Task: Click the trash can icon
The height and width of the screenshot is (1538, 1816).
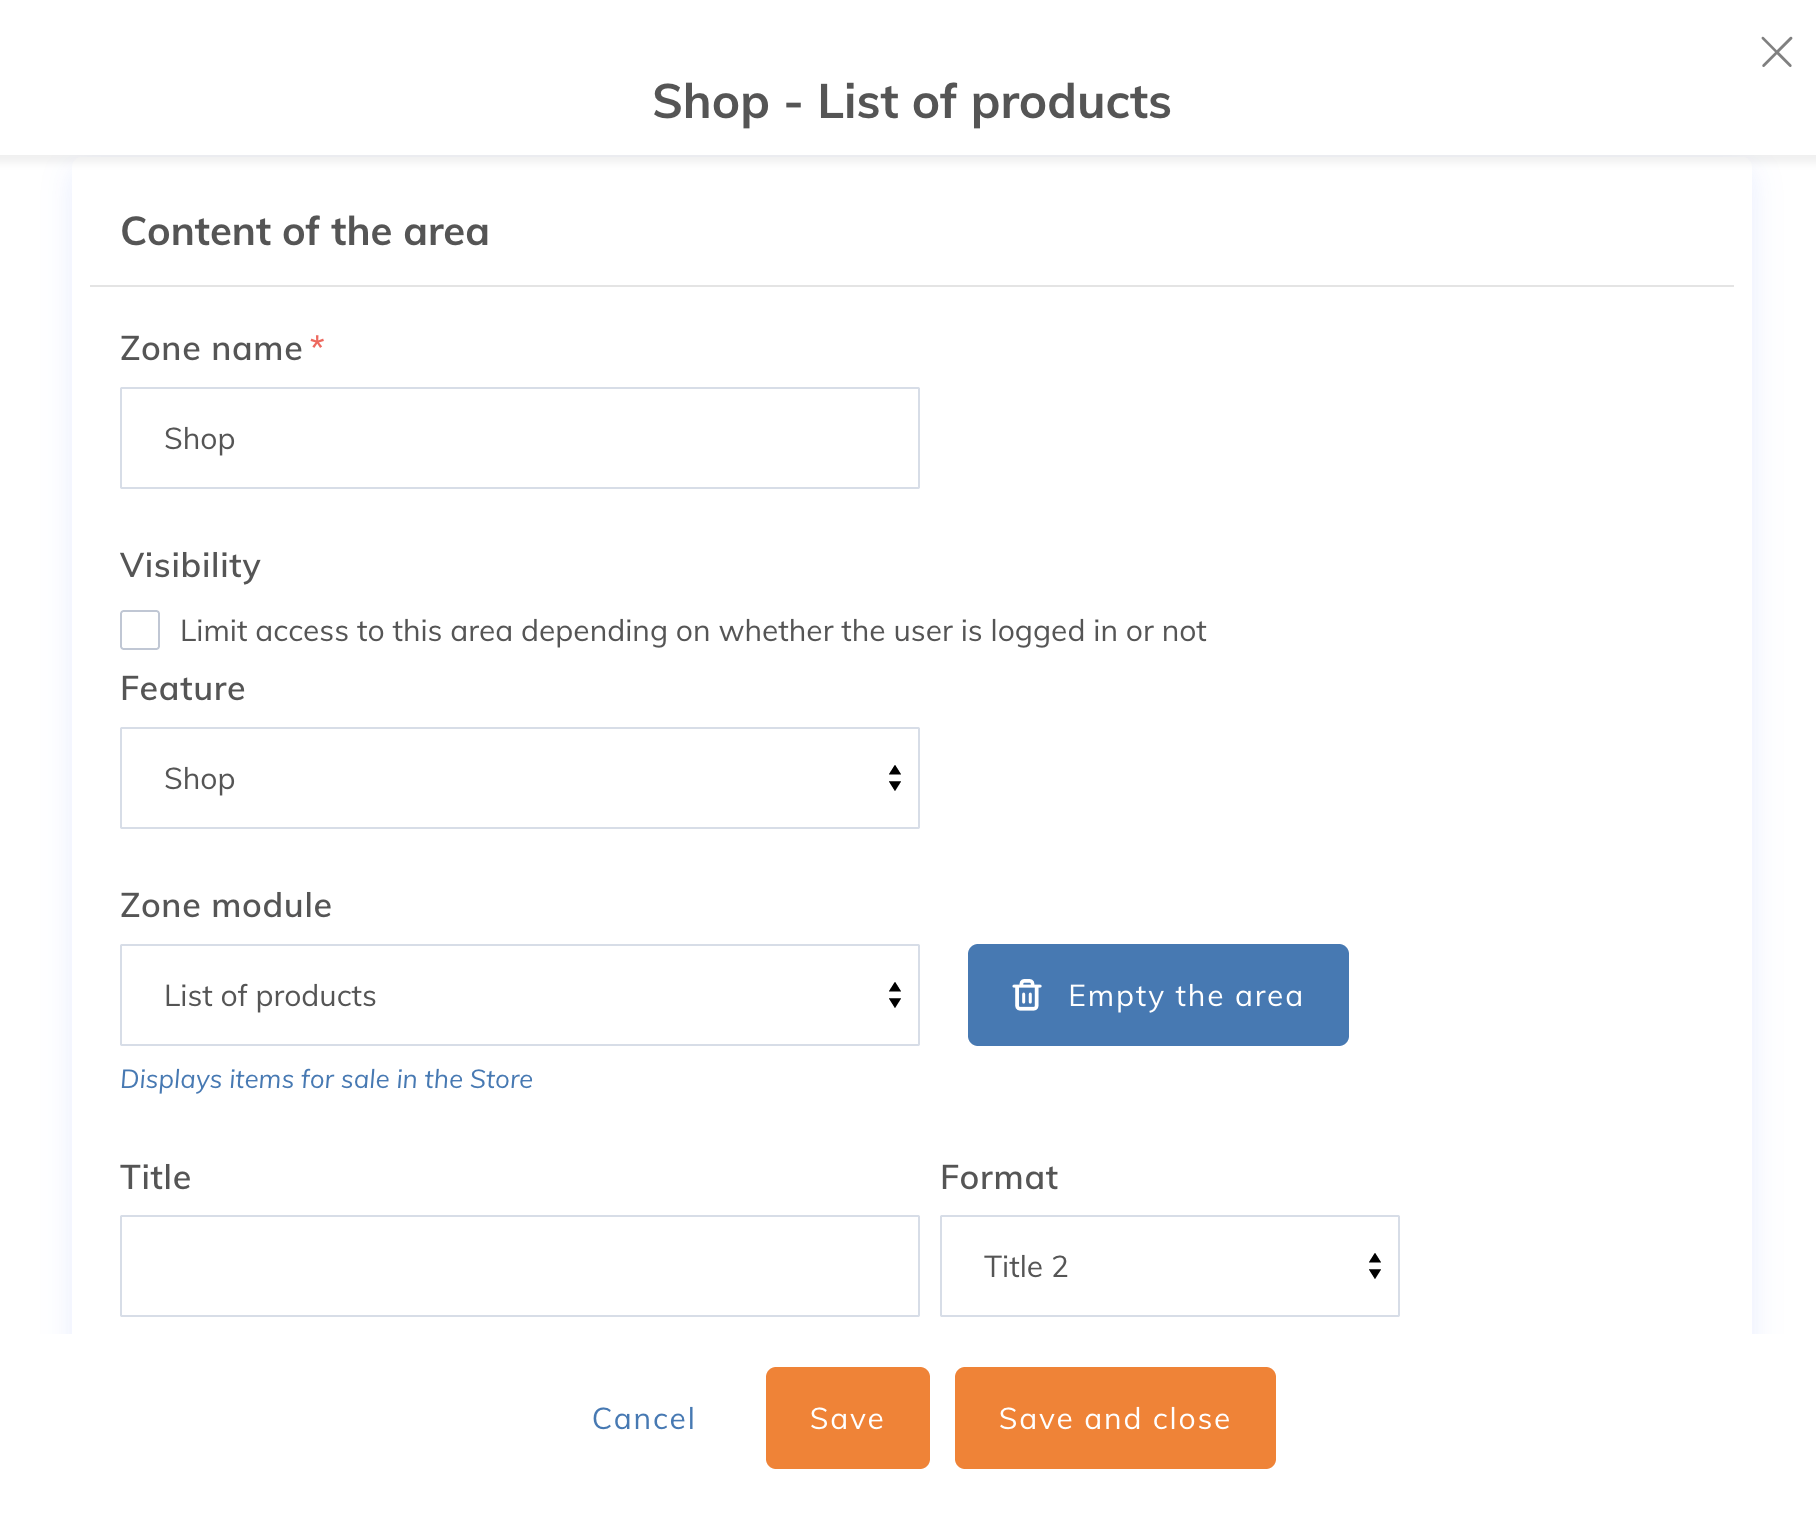Action: point(1027,995)
